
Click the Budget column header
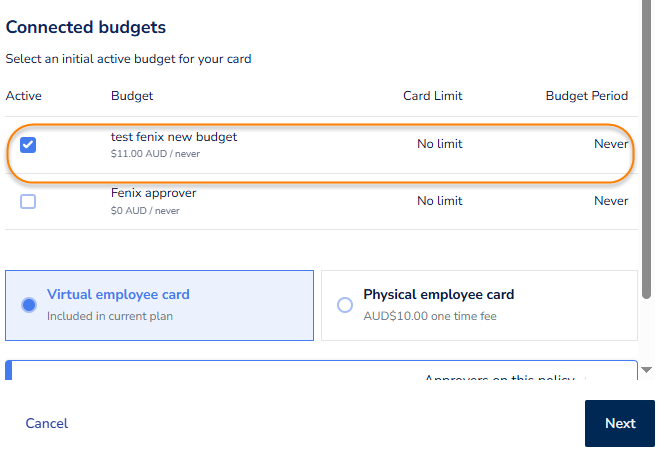(132, 96)
